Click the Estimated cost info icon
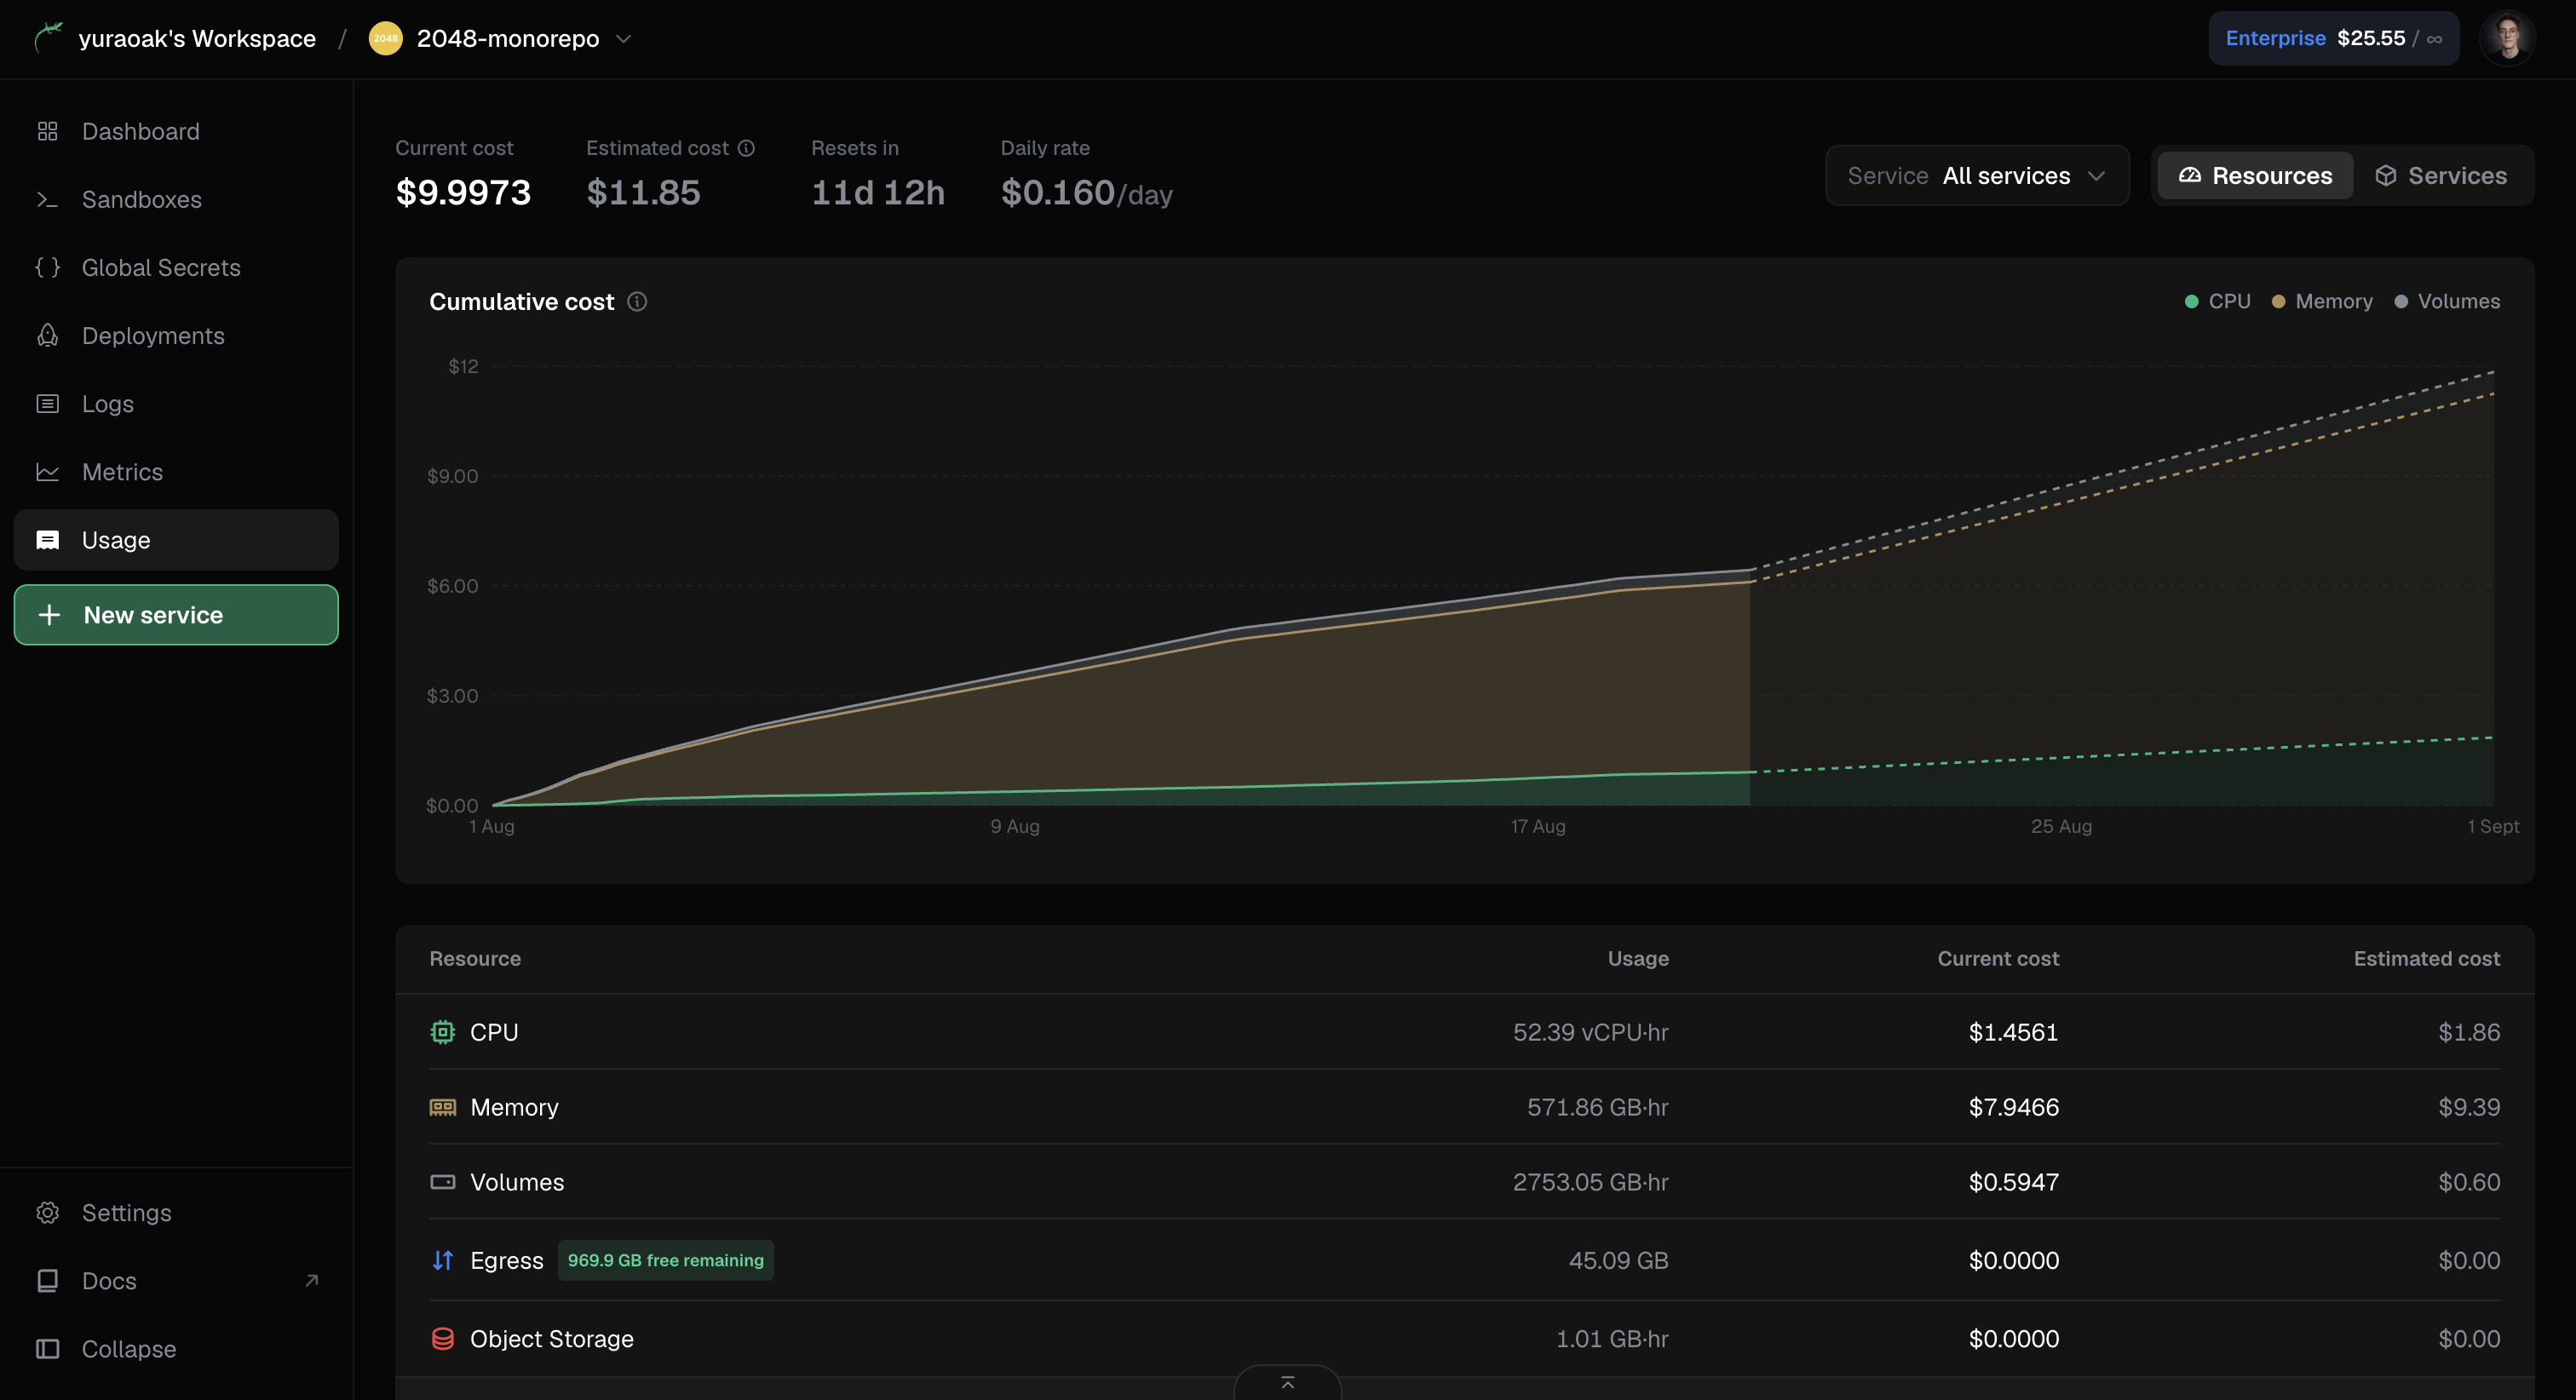Viewport: 2576px width, 1400px height. pyautogui.click(x=746, y=148)
